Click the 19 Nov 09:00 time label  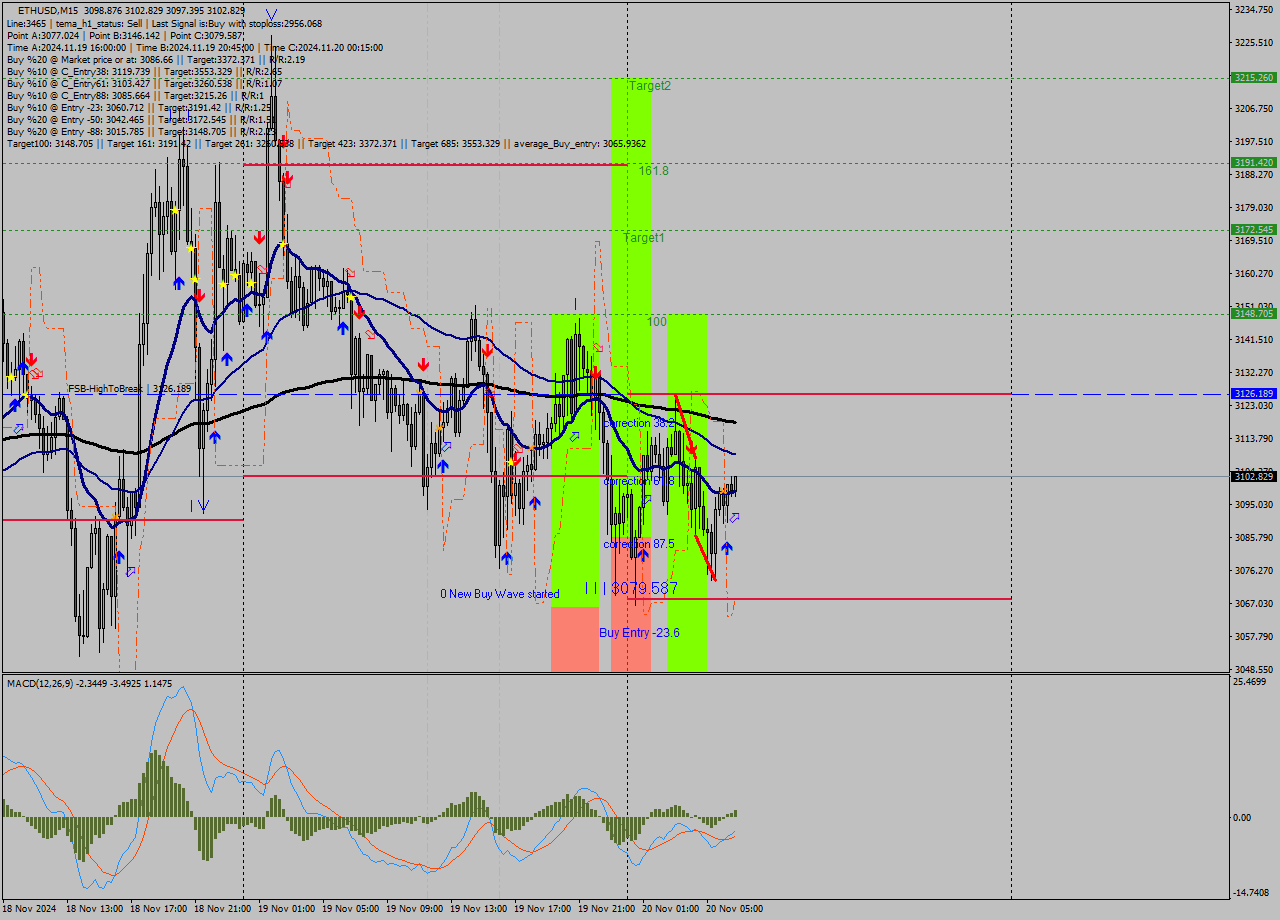click(x=415, y=909)
